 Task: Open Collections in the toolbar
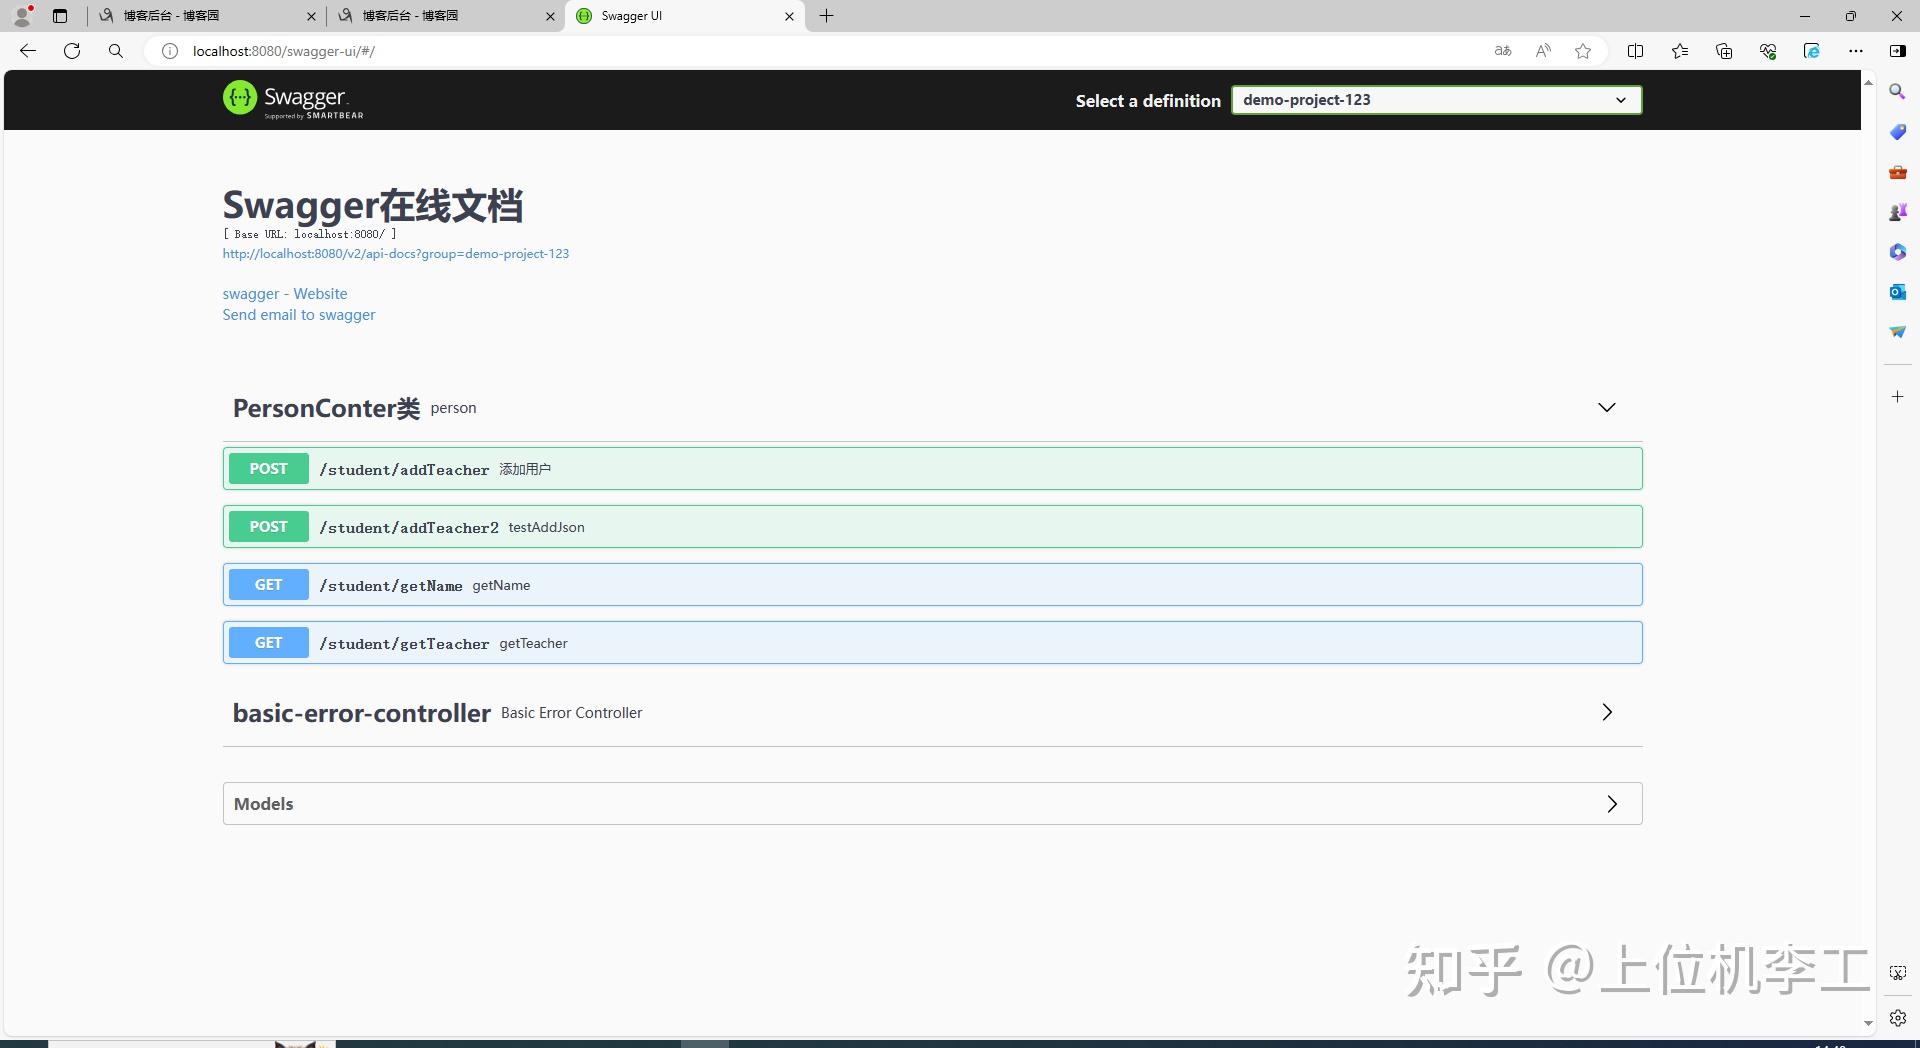[1724, 51]
